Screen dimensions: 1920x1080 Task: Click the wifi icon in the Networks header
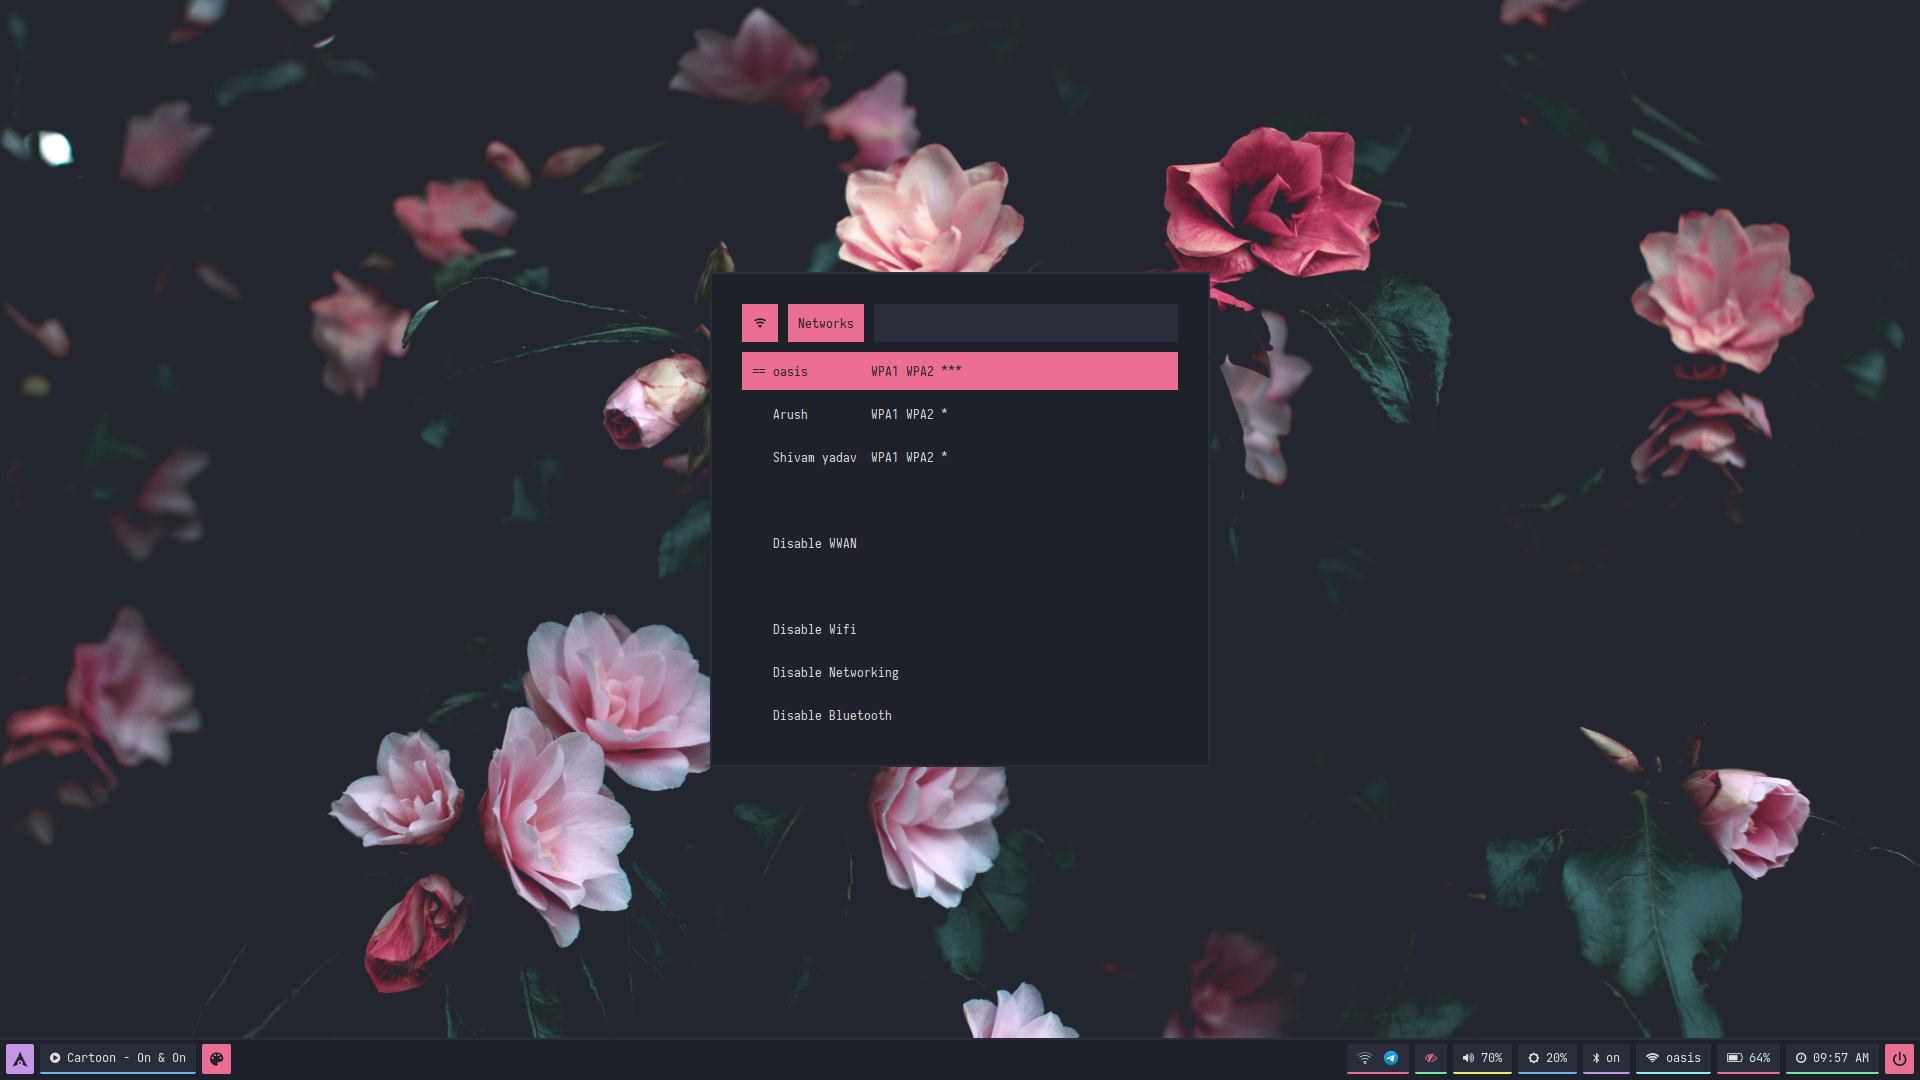pyautogui.click(x=760, y=323)
